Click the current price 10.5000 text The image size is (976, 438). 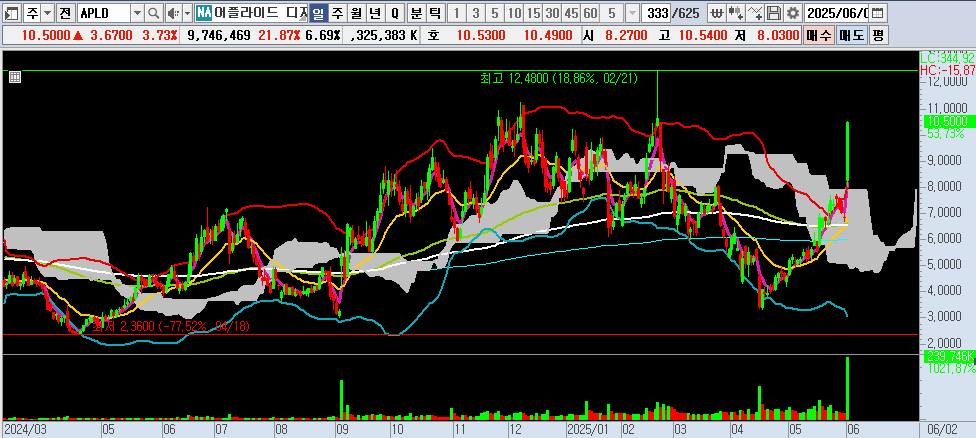45,35
